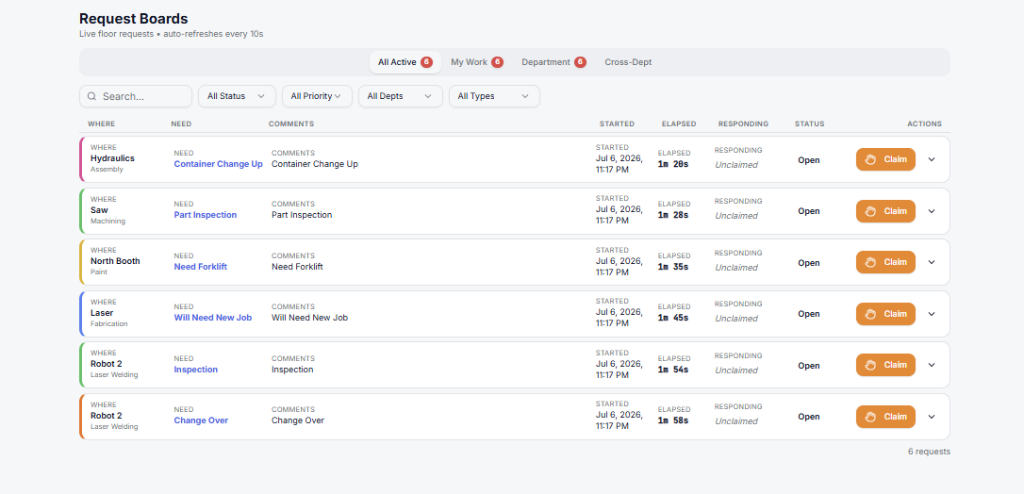Expand the Robot 2 Inspection row chevron
Image resolution: width=1024 pixels, height=494 pixels.
point(931,365)
